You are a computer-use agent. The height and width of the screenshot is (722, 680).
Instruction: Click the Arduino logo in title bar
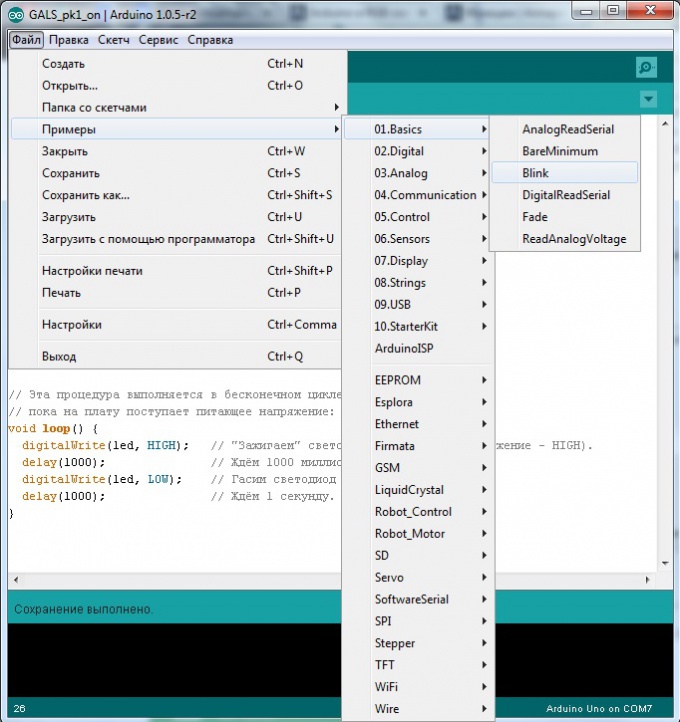click(x=16, y=15)
